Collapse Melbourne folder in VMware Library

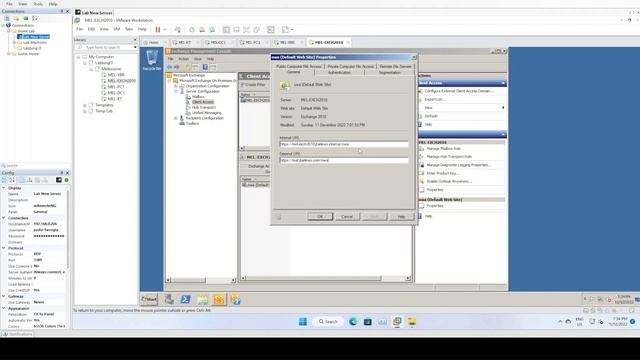coord(91,69)
